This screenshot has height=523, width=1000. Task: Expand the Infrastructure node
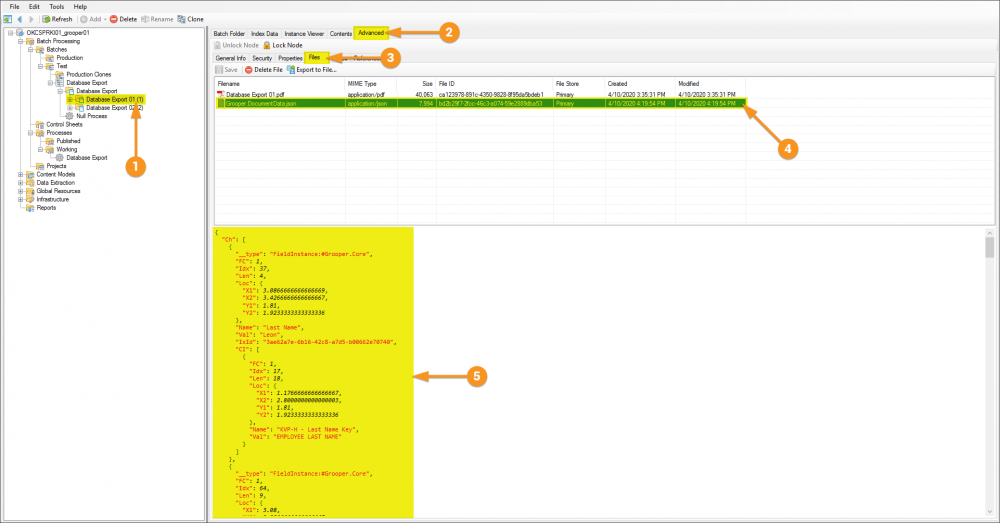[x=20, y=199]
